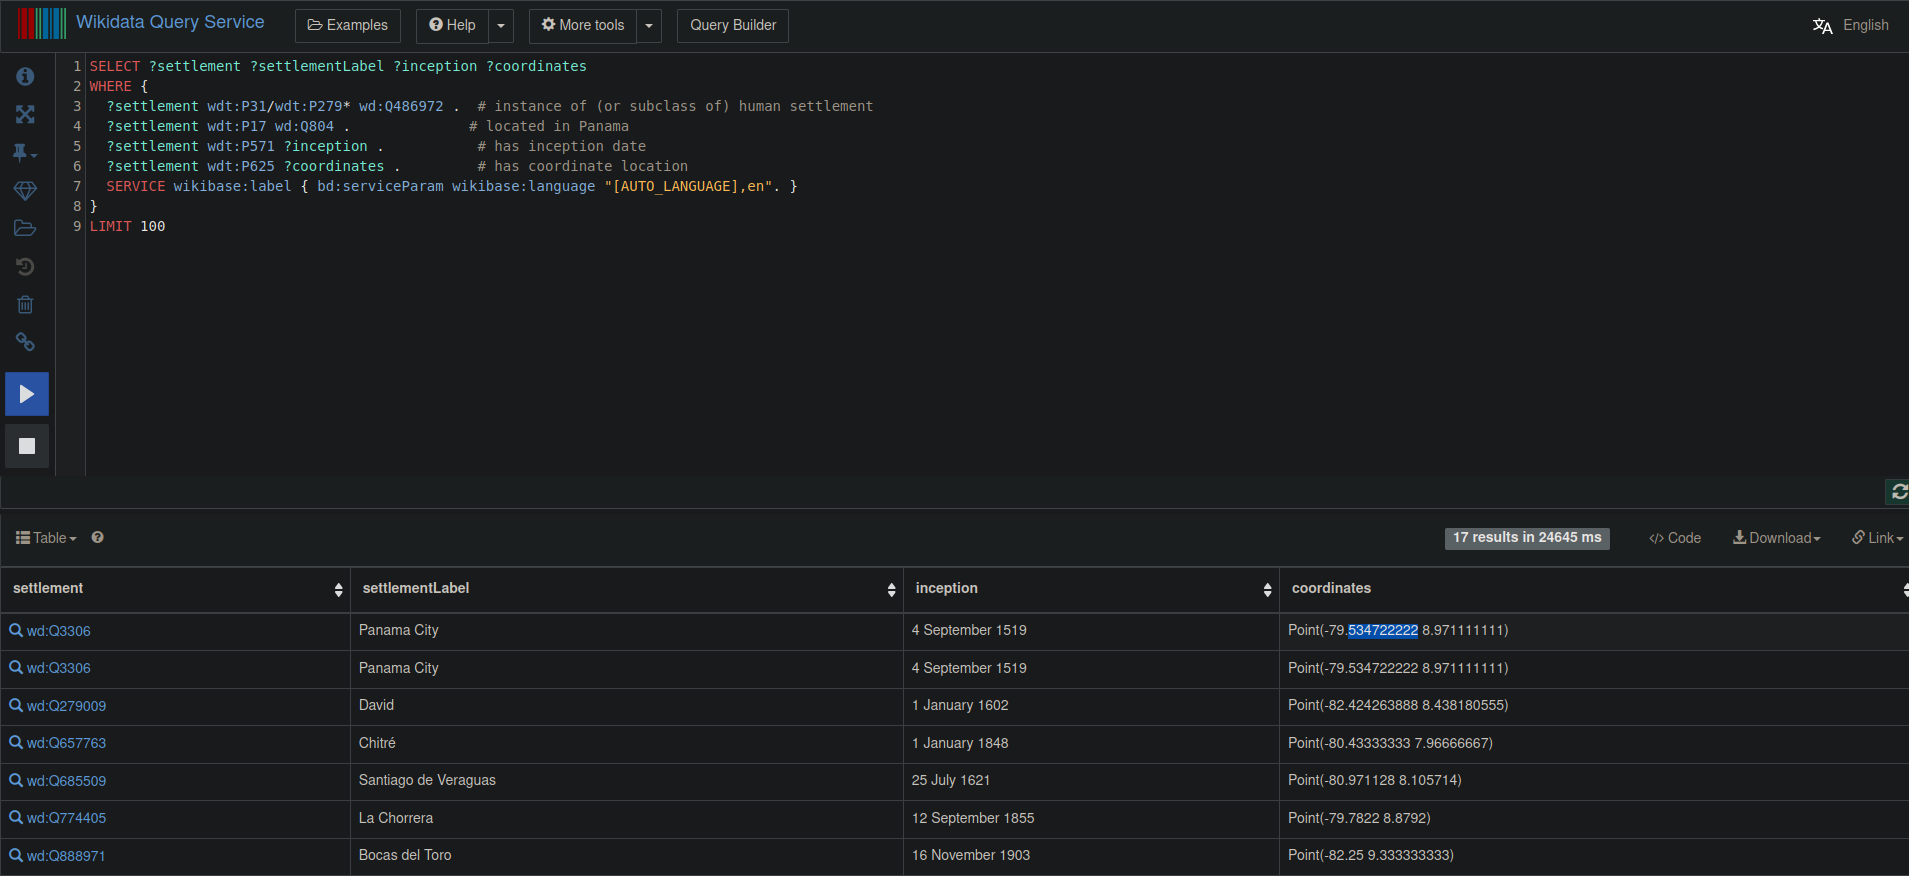Image resolution: width=1909 pixels, height=876 pixels.
Task: Show the Code for this query
Action: coord(1675,538)
